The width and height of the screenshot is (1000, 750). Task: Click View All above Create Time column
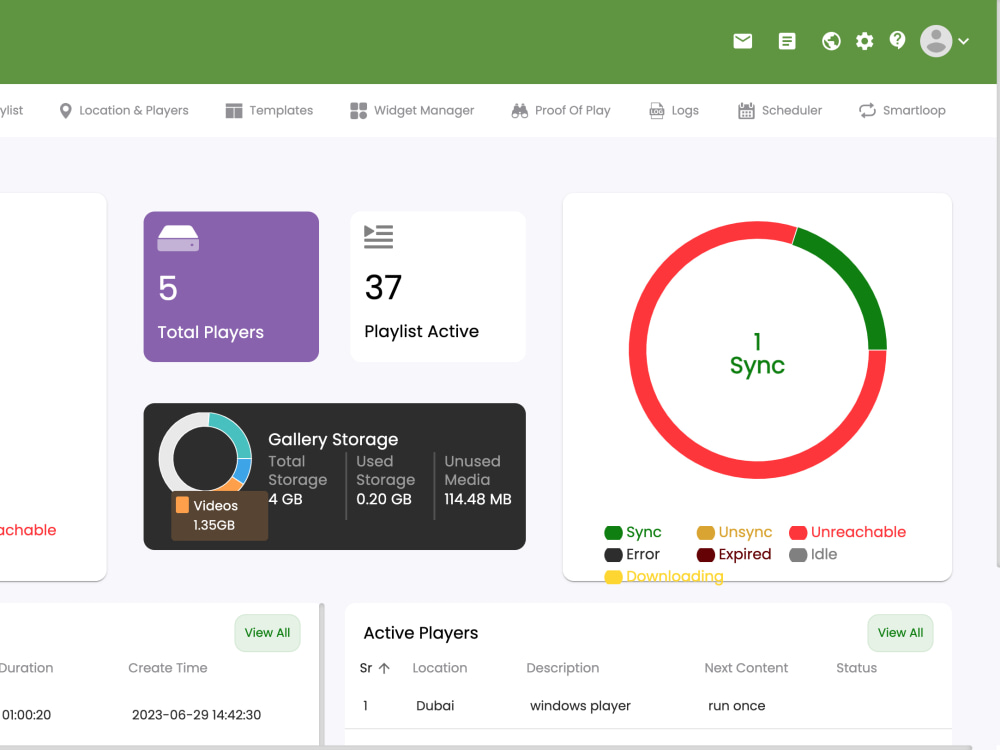click(x=267, y=632)
